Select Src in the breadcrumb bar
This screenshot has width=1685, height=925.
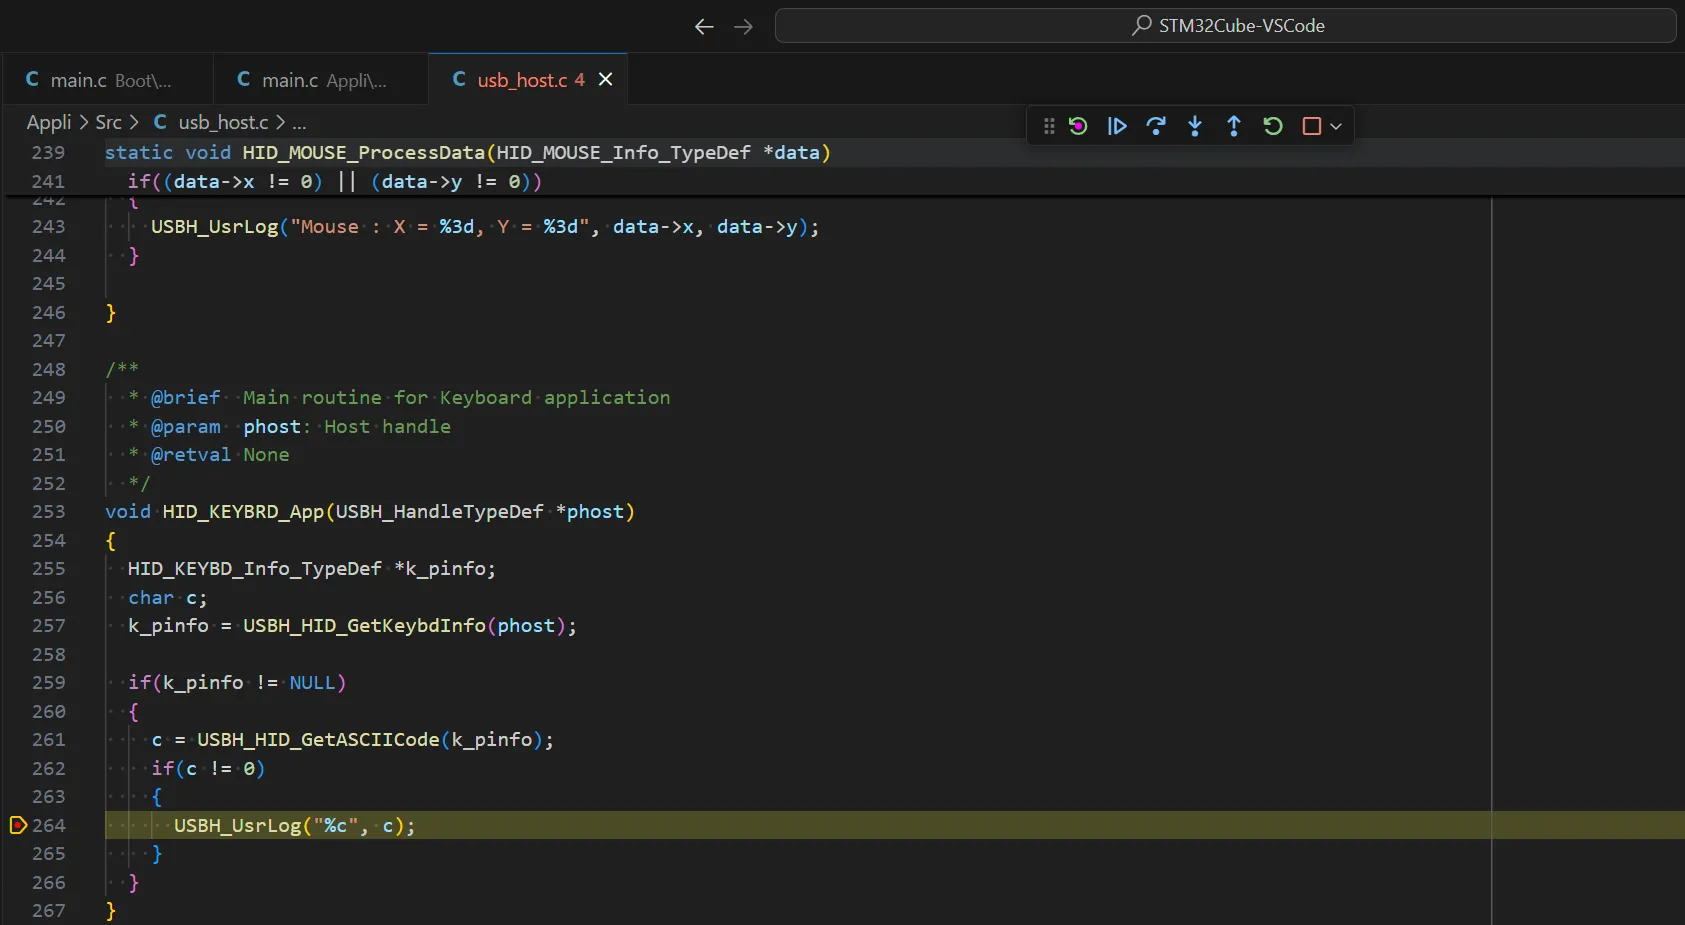pyautogui.click(x=107, y=122)
